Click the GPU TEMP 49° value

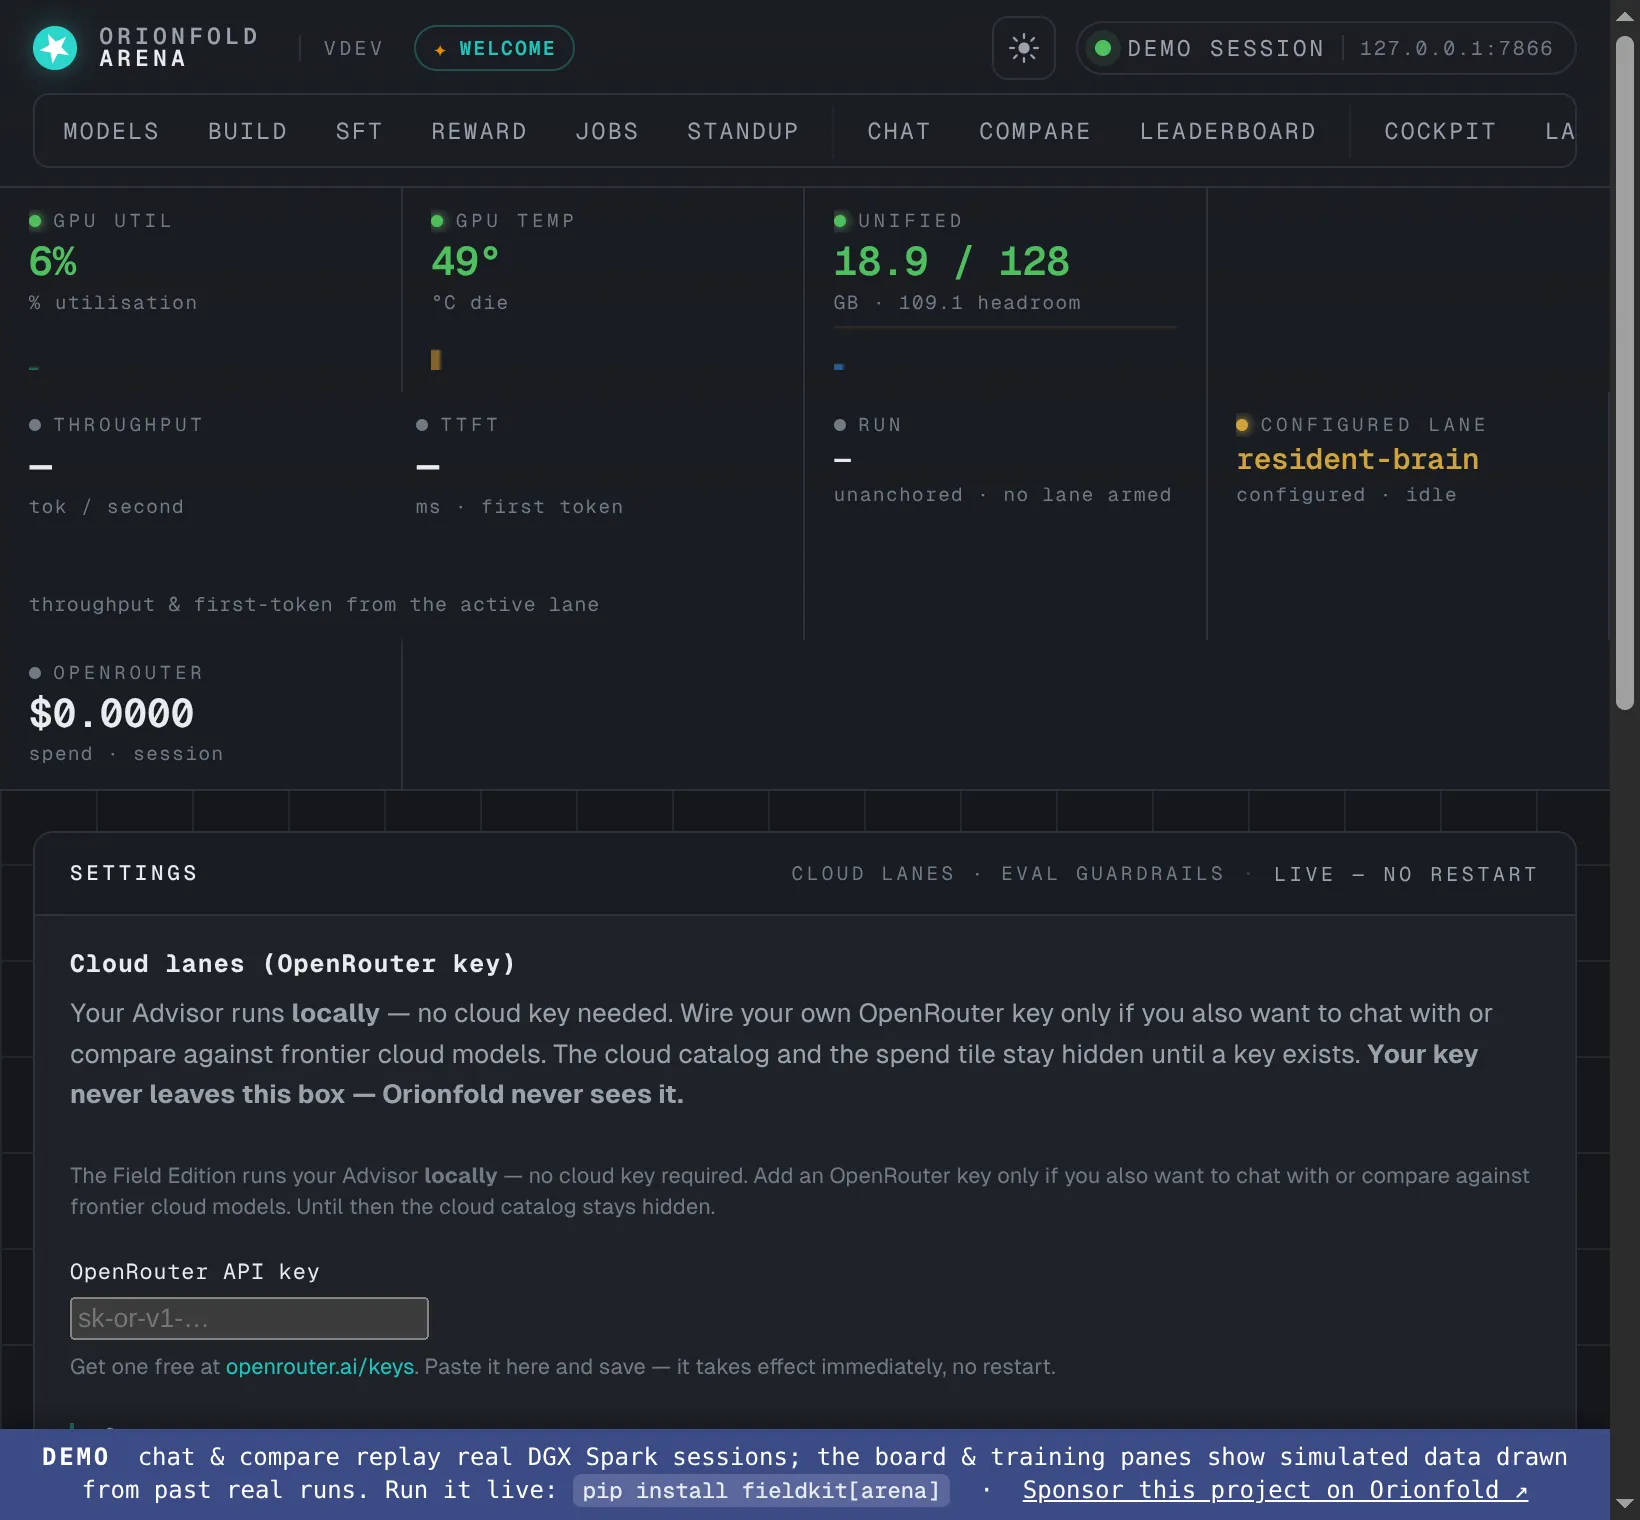click(465, 262)
